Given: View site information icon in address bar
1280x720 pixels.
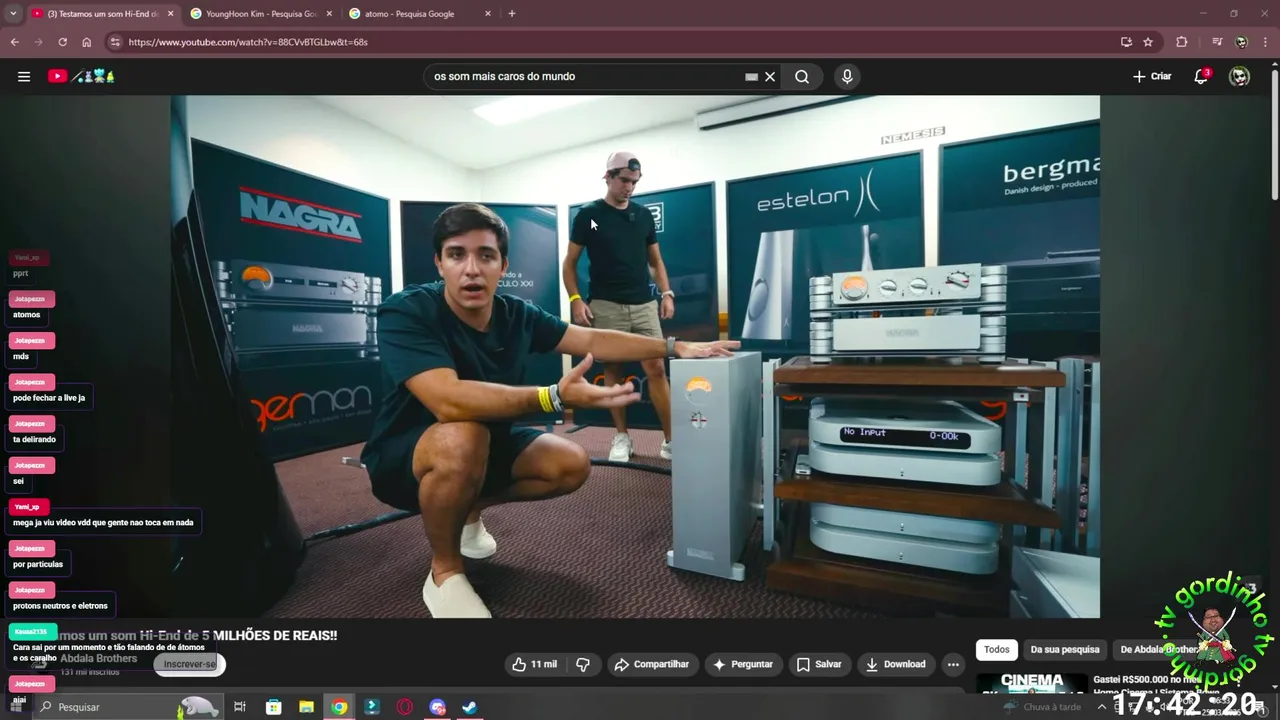Looking at the screenshot, I should tap(115, 42).
